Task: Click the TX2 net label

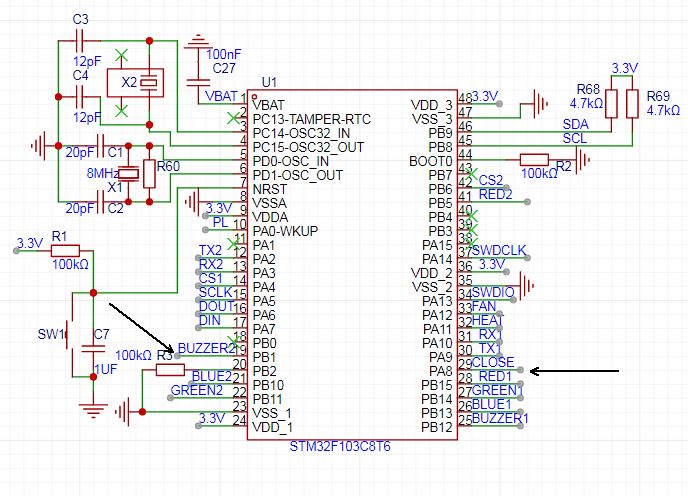Action: (x=210, y=251)
